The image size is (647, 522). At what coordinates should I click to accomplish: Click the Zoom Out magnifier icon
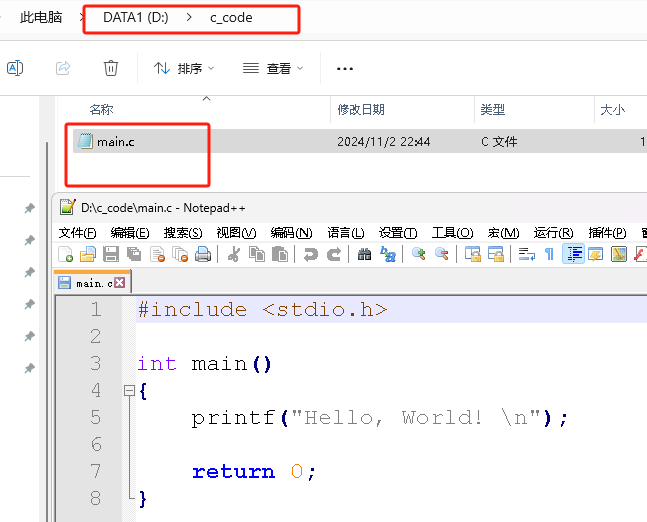click(x=442, y=254)
